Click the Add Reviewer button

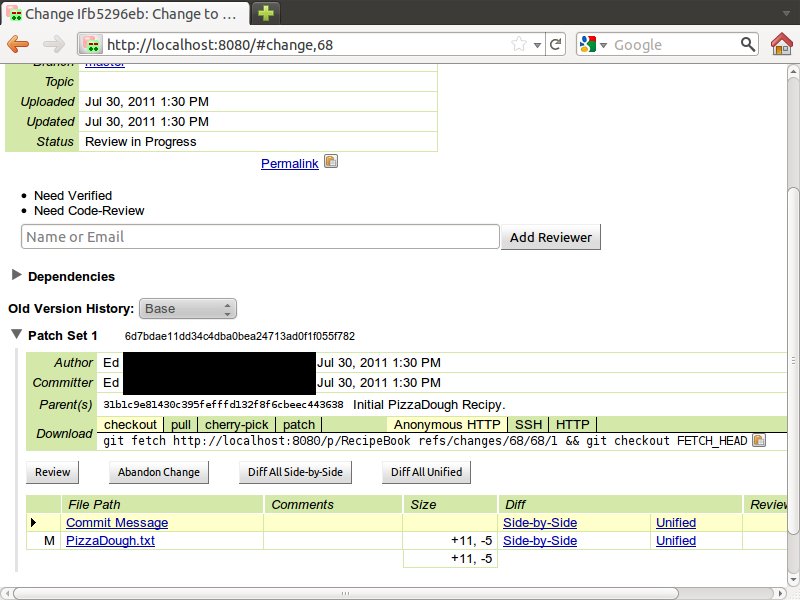pos(551,237)
